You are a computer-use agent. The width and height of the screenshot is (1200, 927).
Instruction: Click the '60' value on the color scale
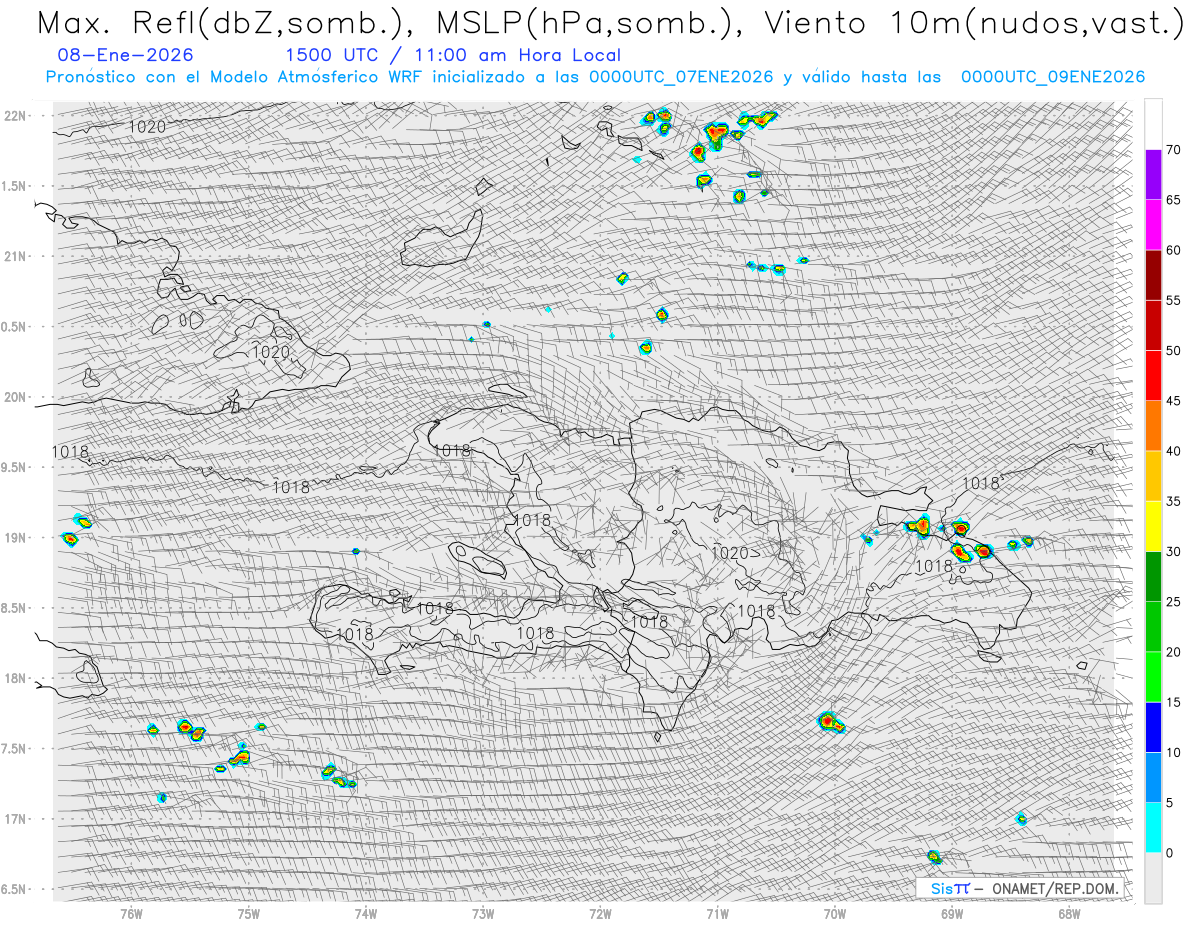pos(1173,250)
